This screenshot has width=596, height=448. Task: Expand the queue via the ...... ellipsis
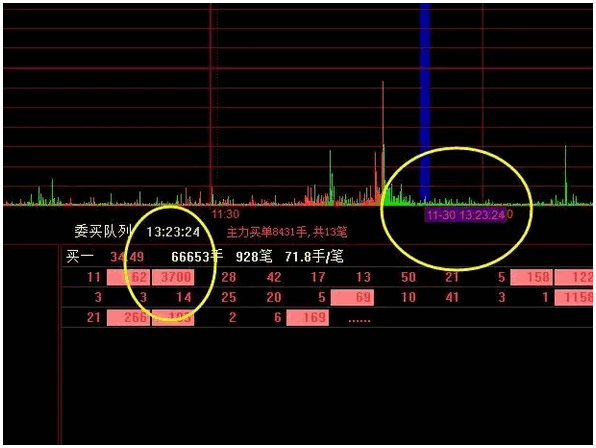click(359, 320)
